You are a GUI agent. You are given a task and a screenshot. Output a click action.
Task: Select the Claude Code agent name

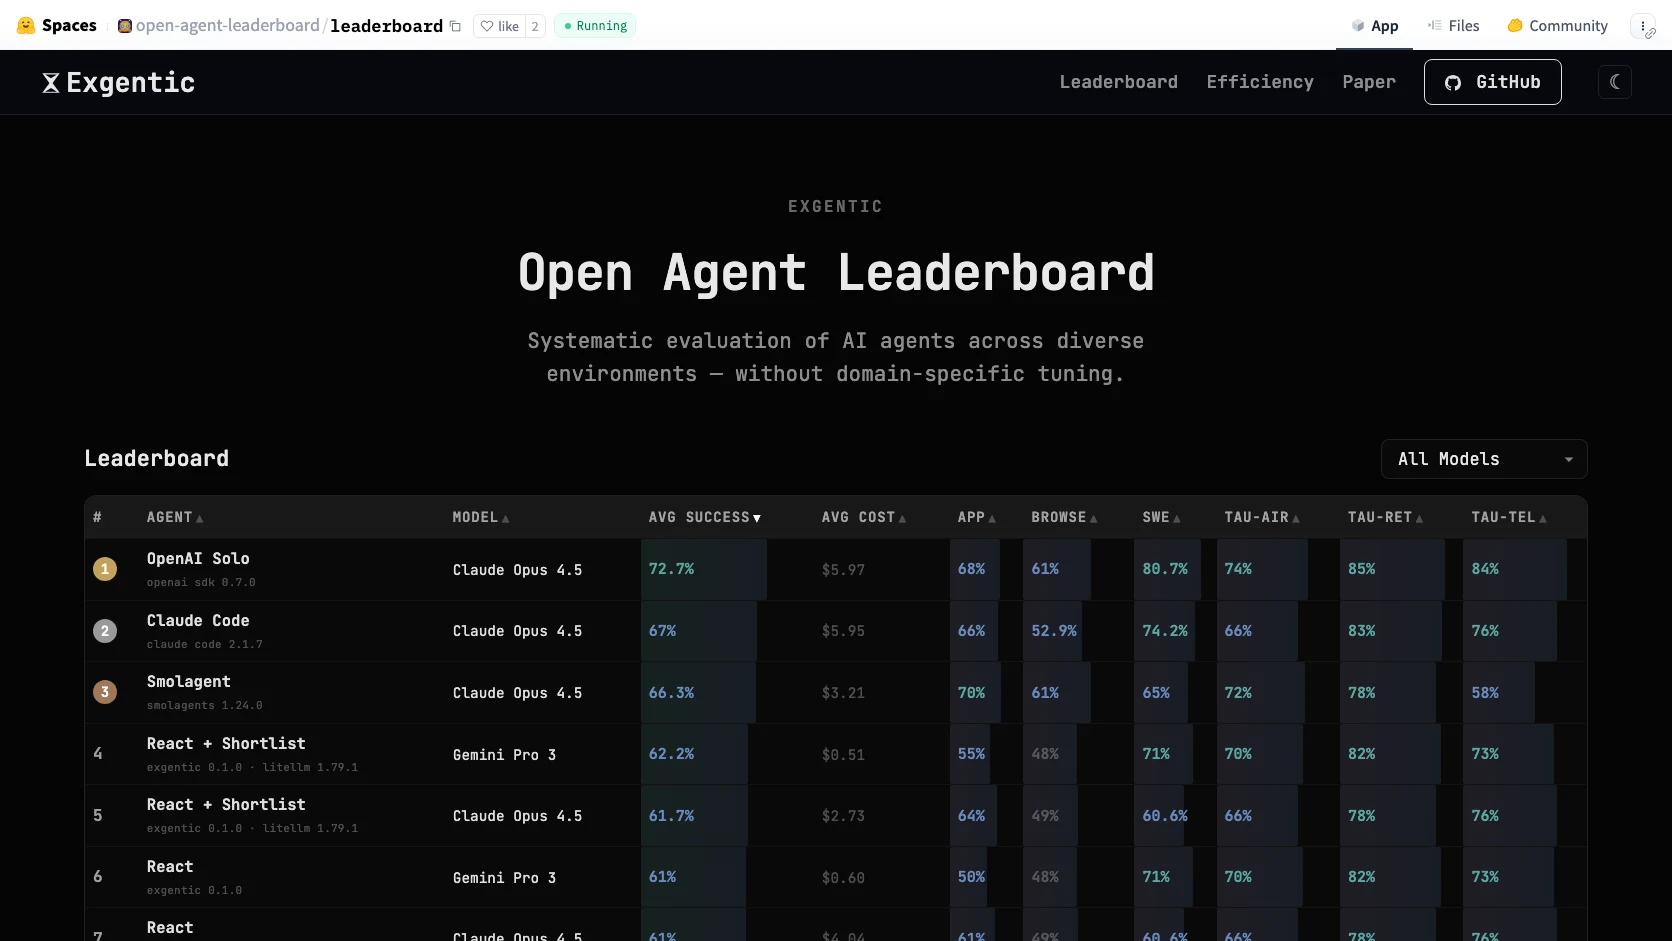click(198, 621)
